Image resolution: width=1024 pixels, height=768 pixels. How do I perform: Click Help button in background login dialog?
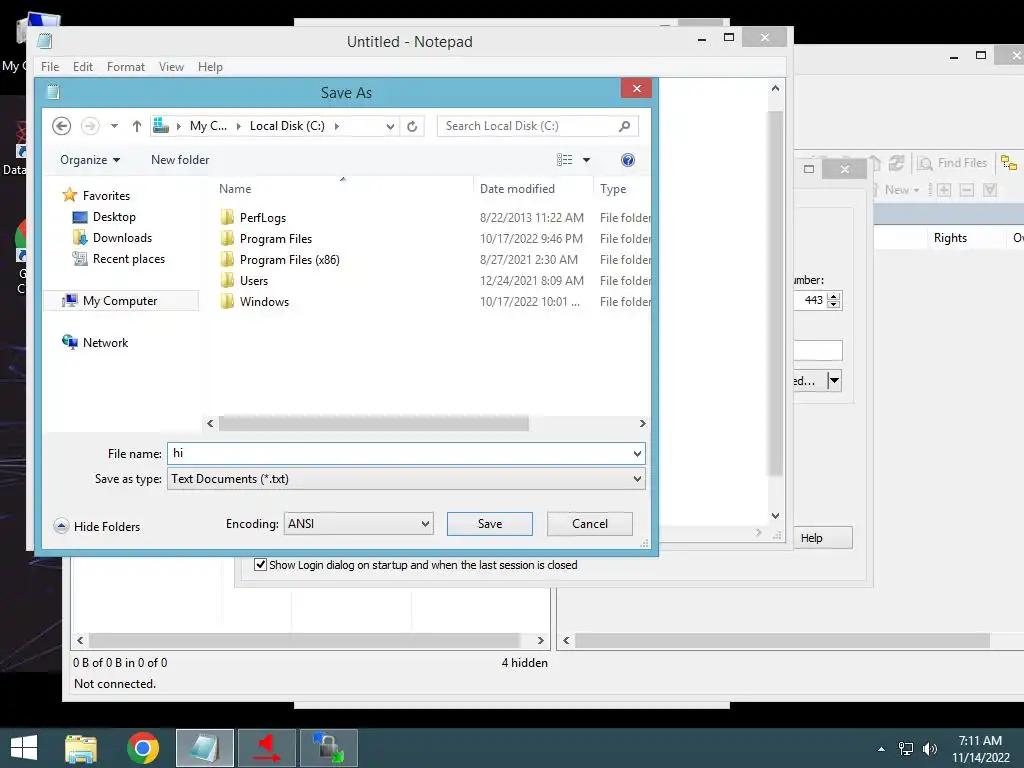click(x=823, y=537)
